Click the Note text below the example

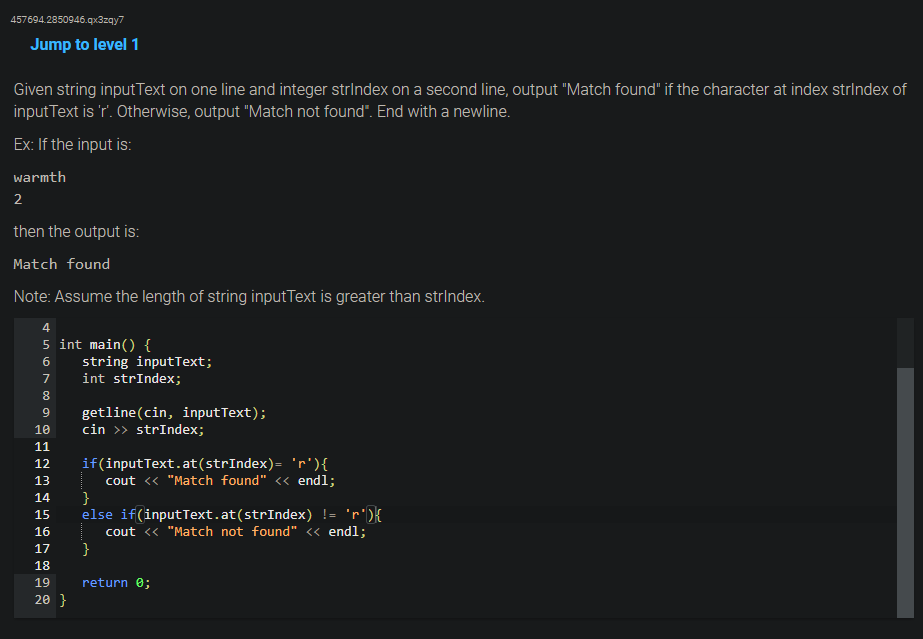[x=248, y=296]
